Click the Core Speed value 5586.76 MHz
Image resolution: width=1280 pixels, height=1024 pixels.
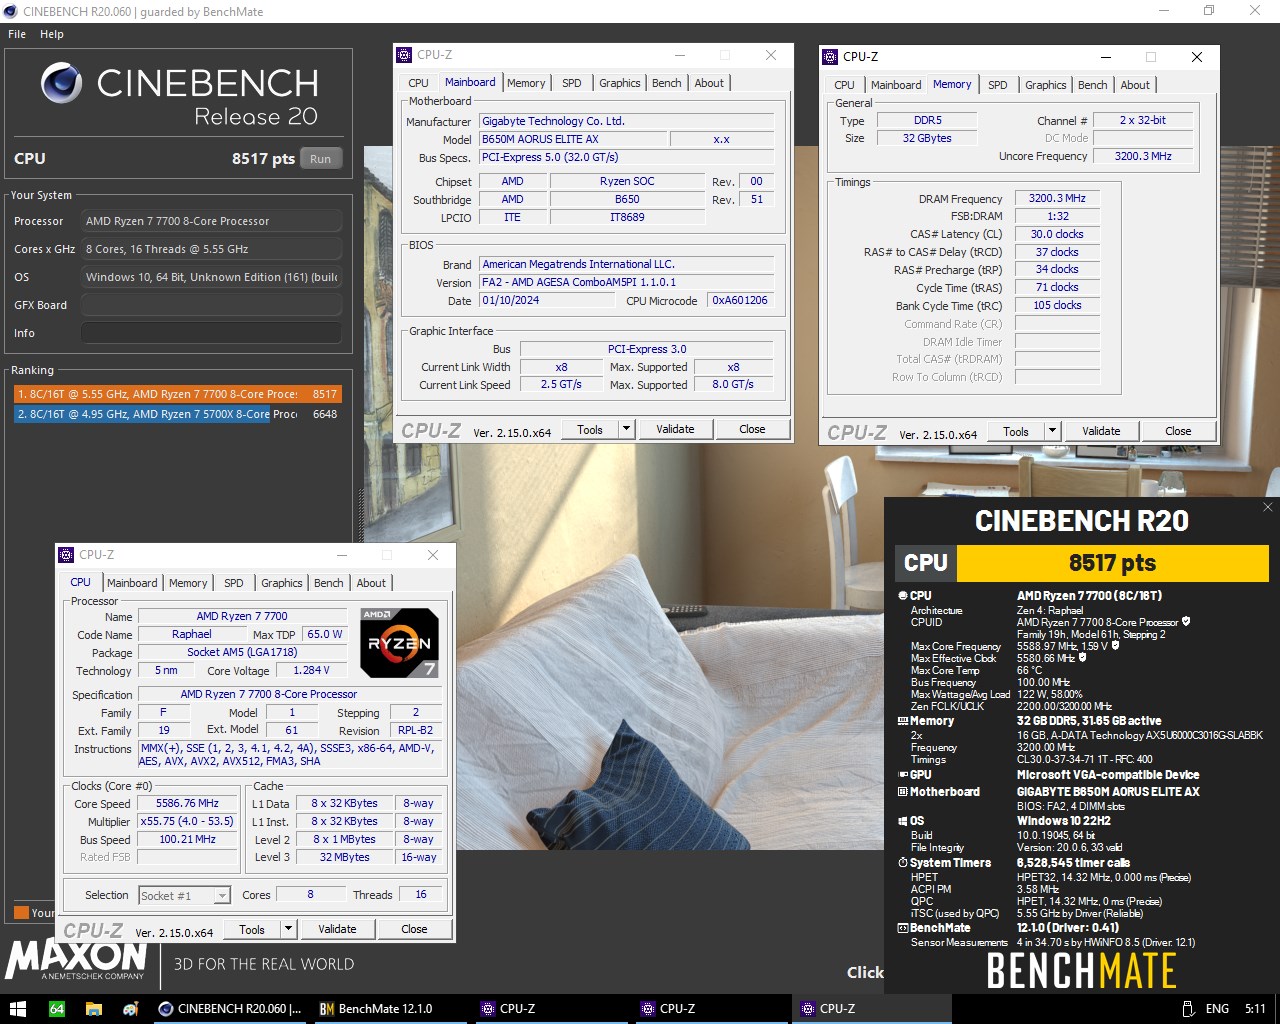point(187,803)
